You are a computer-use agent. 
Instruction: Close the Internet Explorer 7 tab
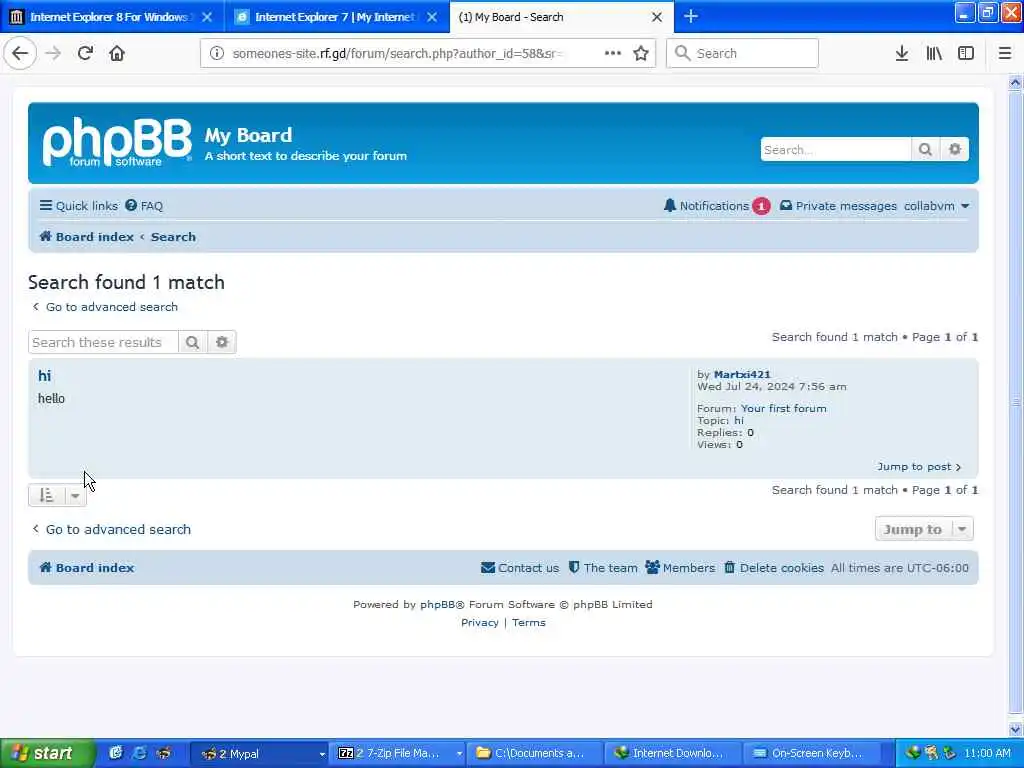pos(432,17)
